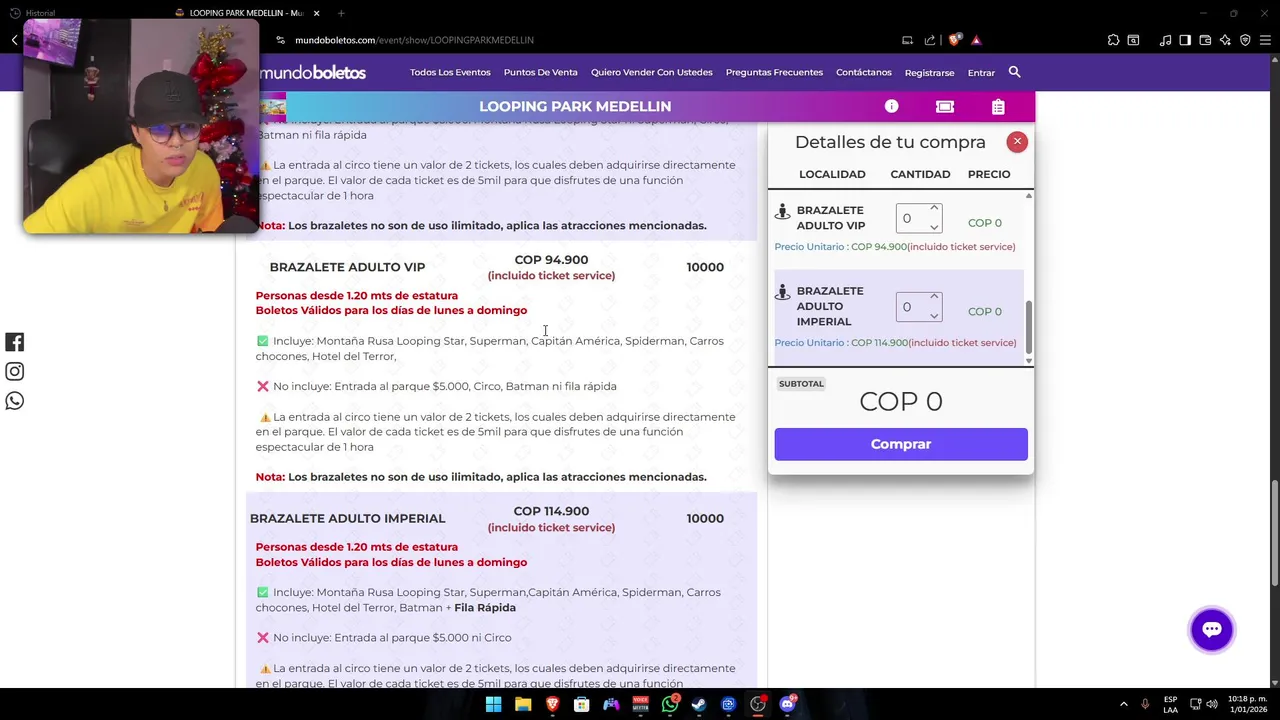
Task: Increase BRAZALETE ADULTO VIP quantity
Action: [x=934, y=209]
